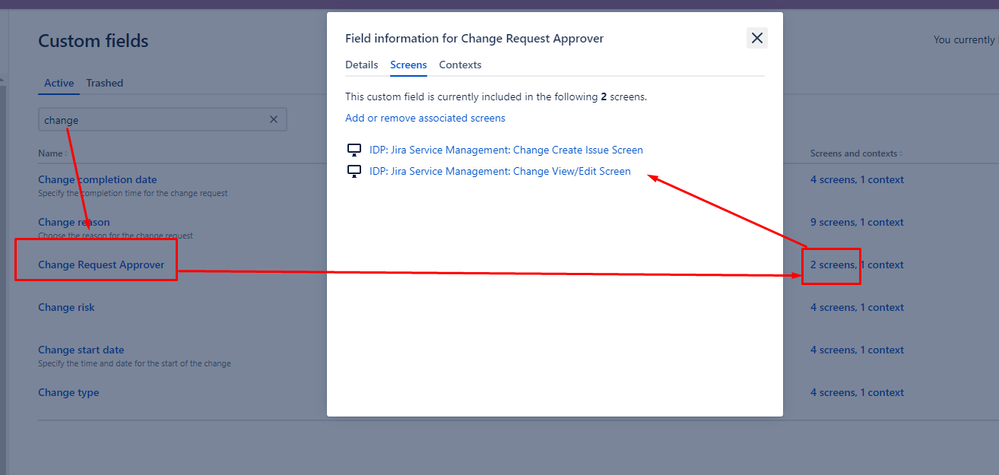
Task: Open the Change risk field
Action: point(66,308)
